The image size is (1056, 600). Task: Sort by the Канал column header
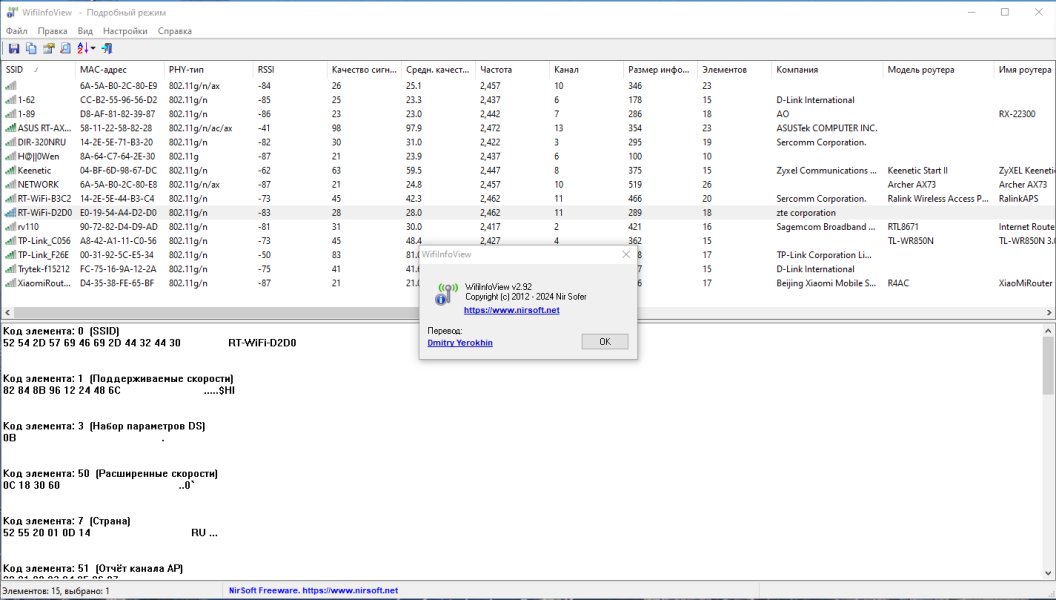coord(586,69)
